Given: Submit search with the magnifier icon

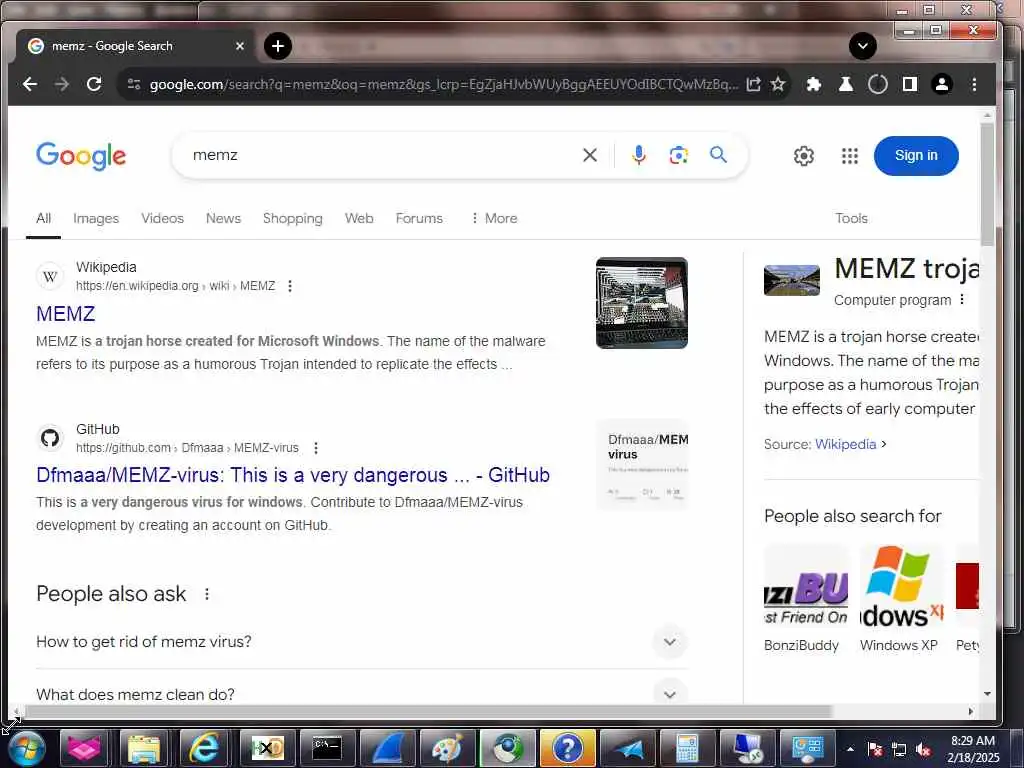Looking at the screenshot, I should [x=718, y=155].
